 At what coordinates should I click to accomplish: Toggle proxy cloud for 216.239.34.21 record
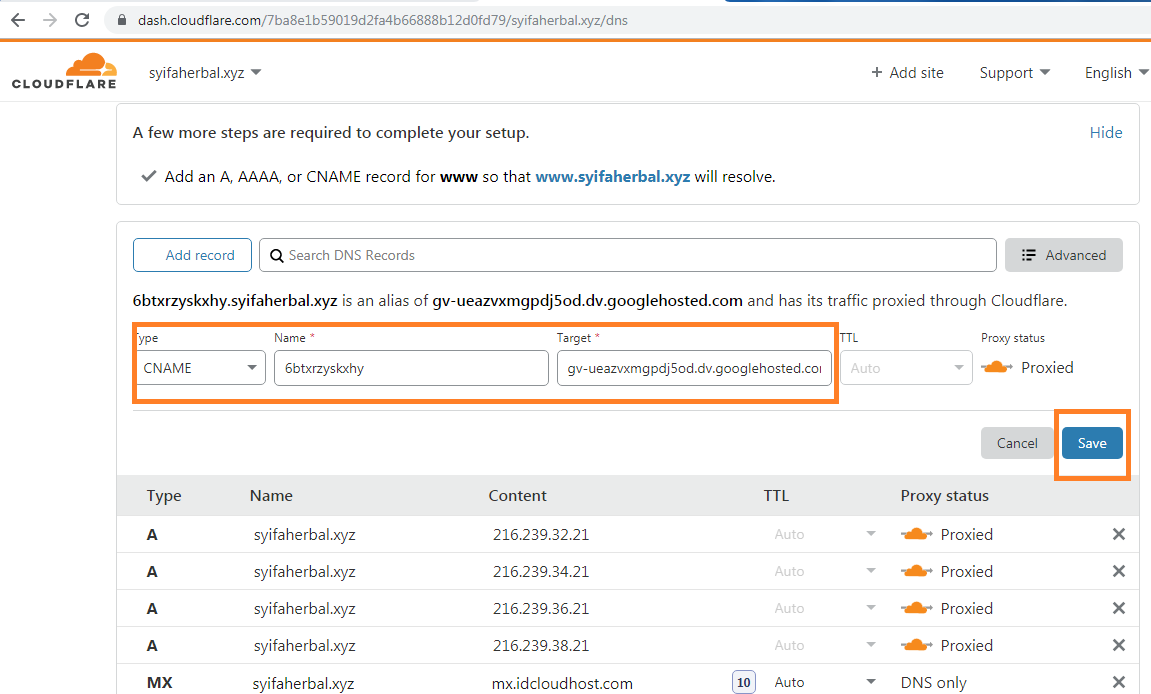[x=917, y=571]
